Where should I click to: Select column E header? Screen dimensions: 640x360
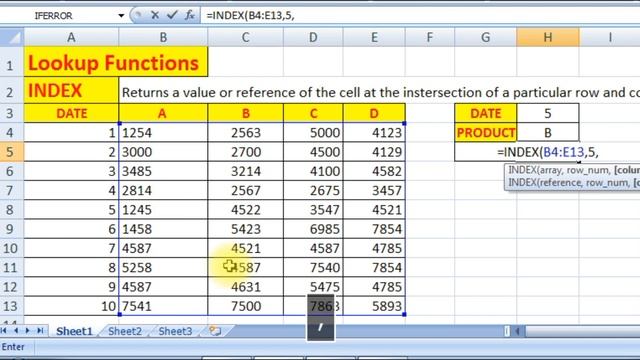(x=374, y=38)
